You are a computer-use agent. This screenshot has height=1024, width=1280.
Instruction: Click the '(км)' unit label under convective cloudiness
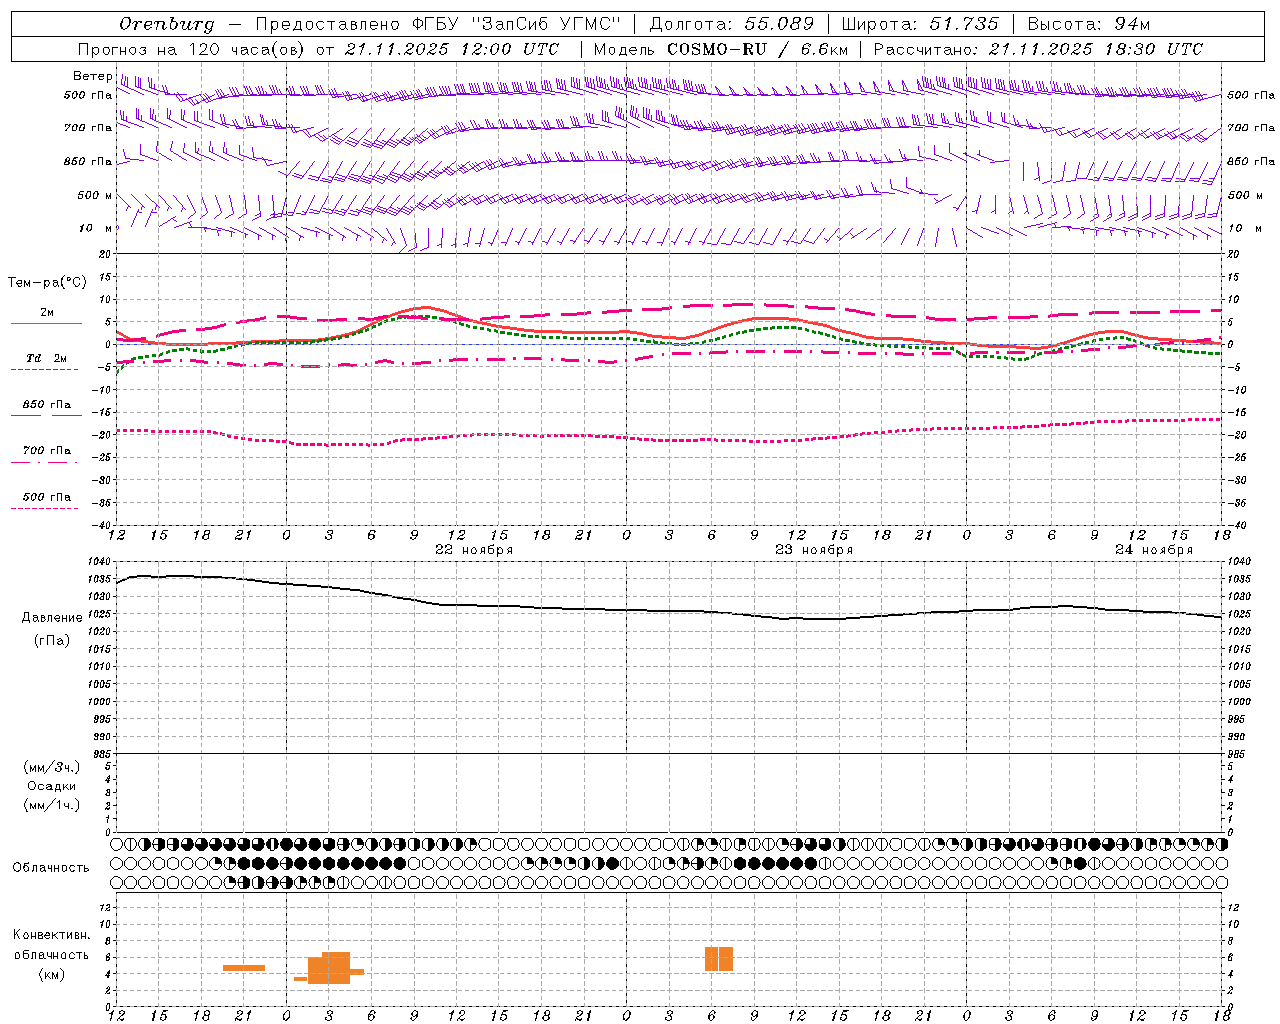tap(53, 974)
